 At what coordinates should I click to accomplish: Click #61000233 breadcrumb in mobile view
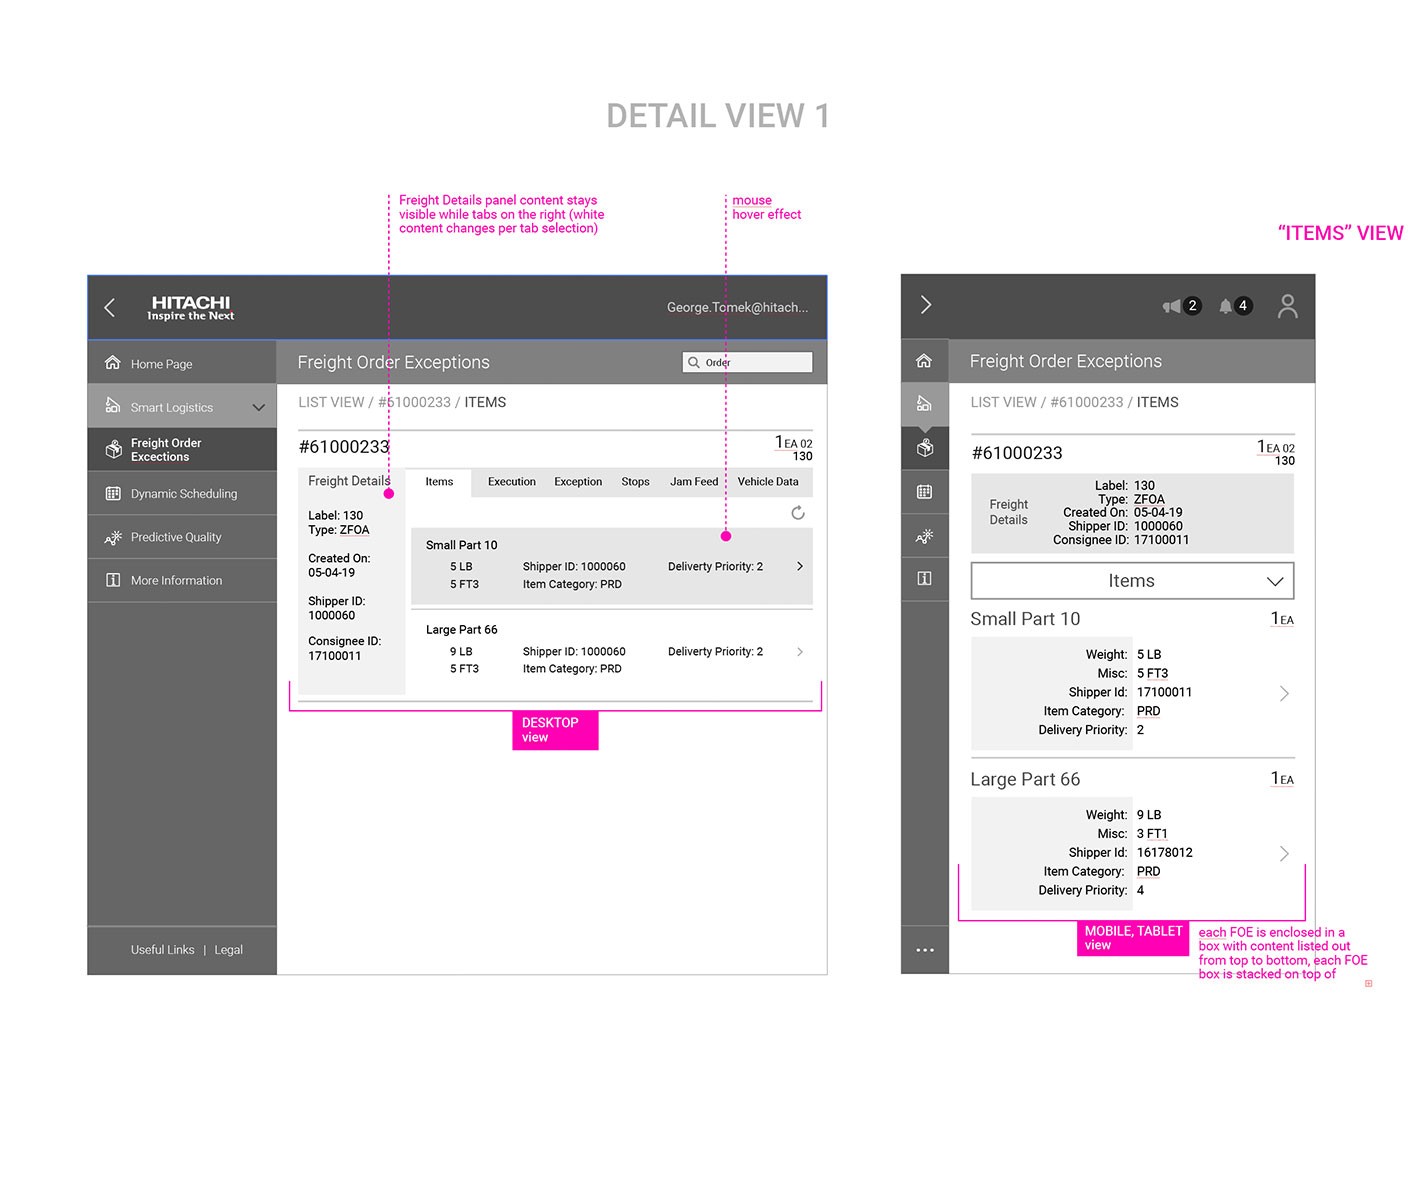[1087, 402]
